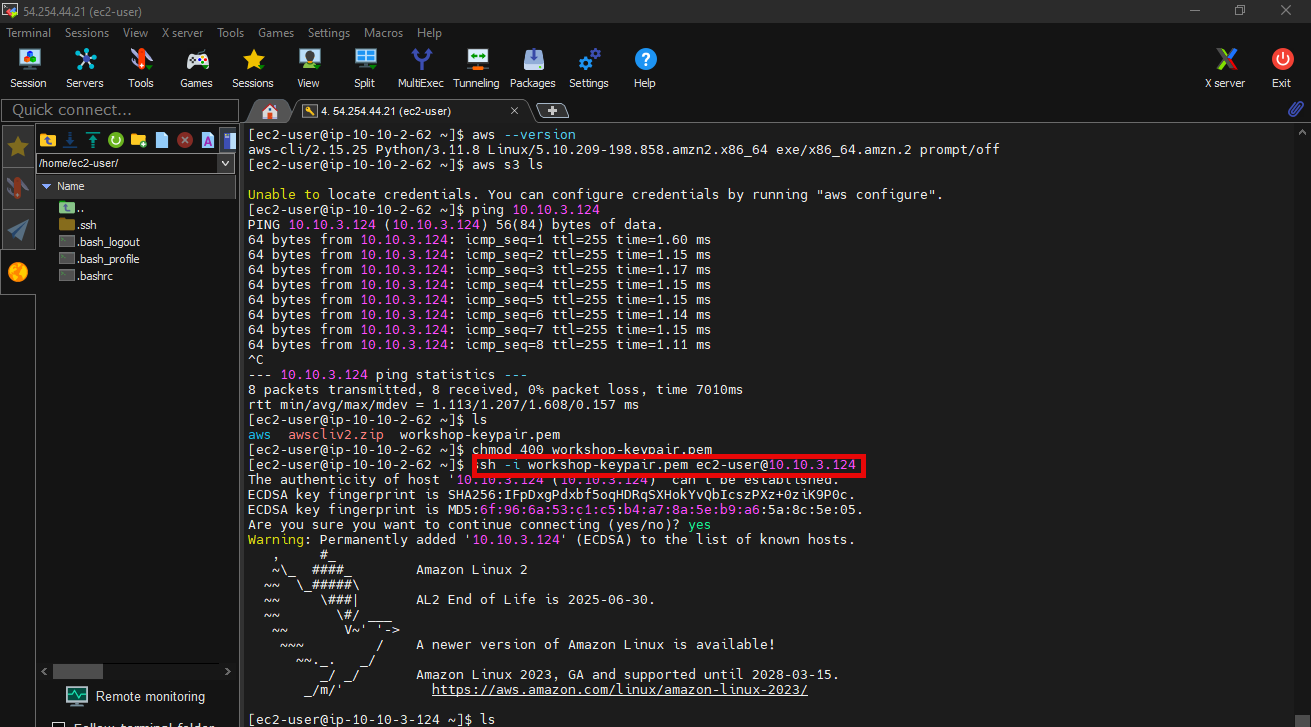The image size is (1311, 727).
Task: Click the blue panel icon in SFTP toolbar
Action: point(228,140)
